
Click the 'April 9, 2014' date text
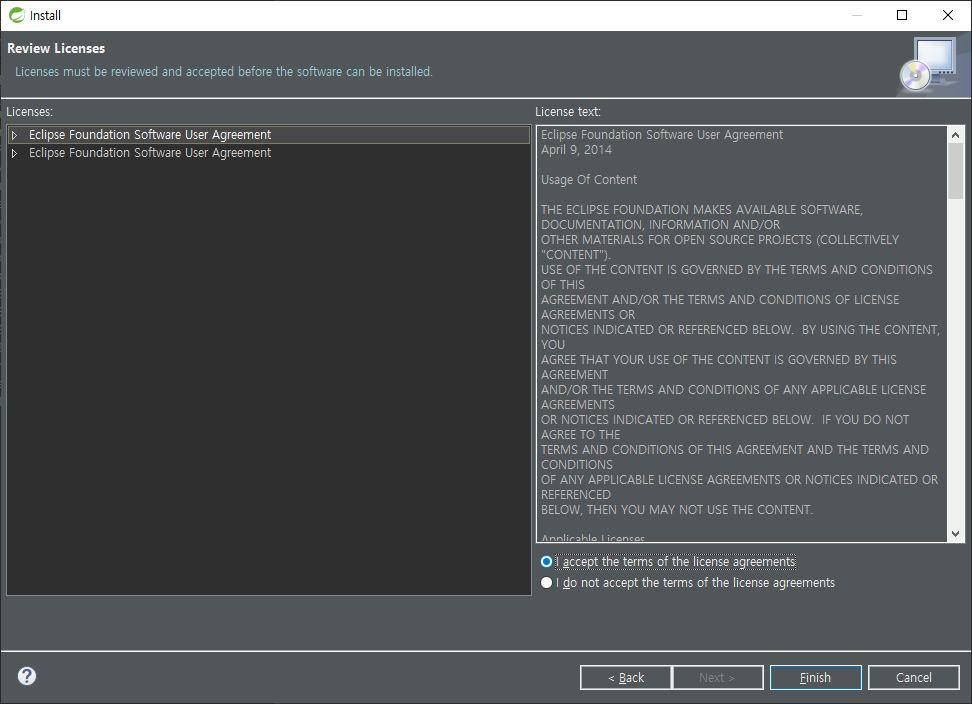click(x=576, y=150)
